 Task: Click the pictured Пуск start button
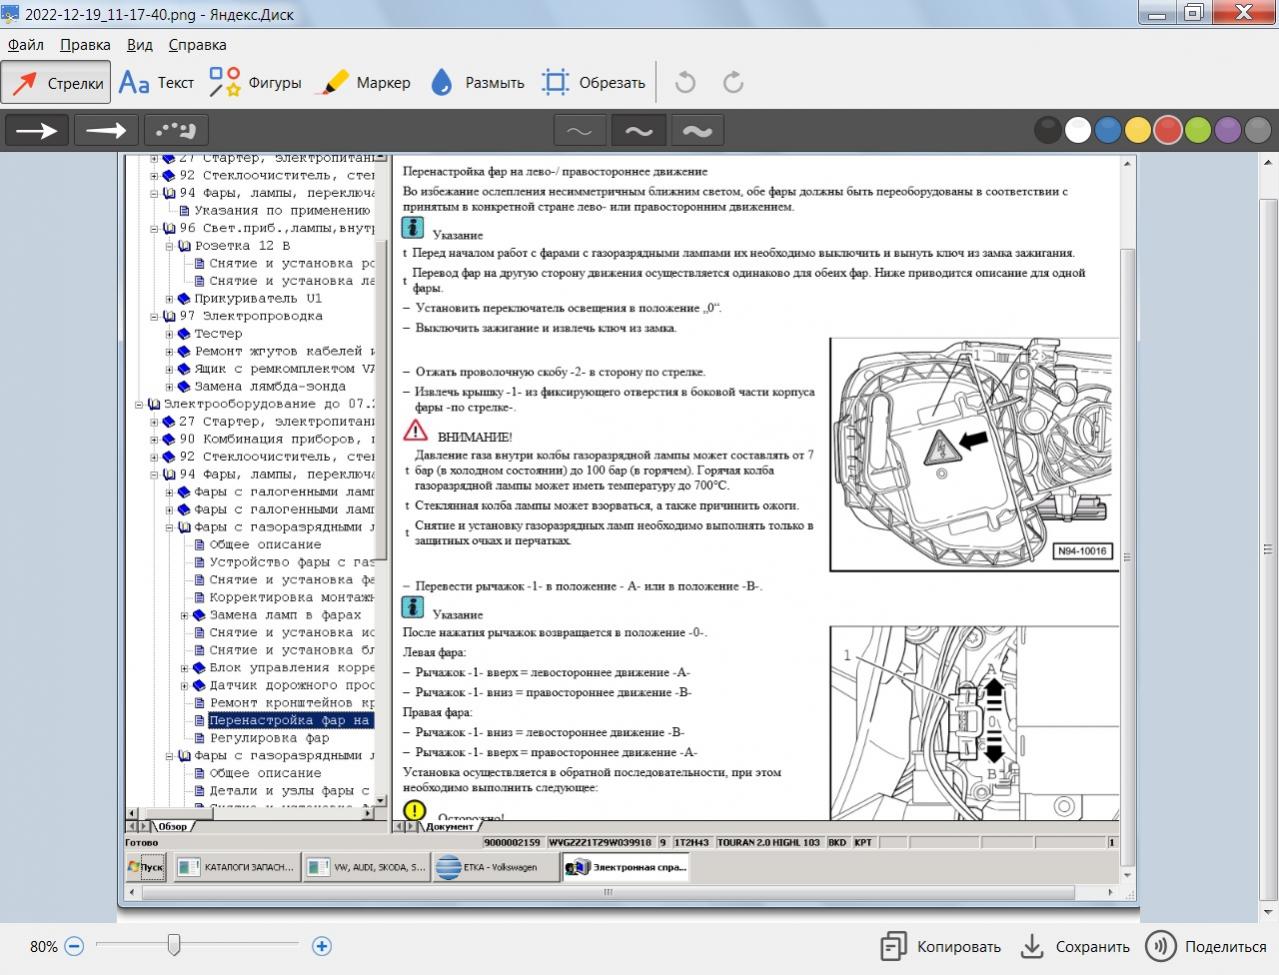click(146, 867)
